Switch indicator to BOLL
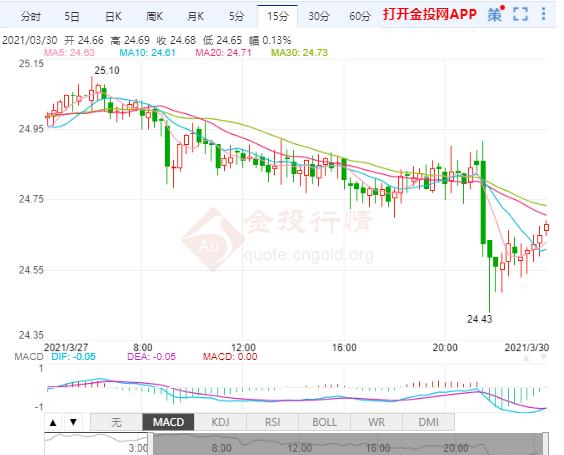Viewport: 564px width, 455px height. [x=324, y=422]
